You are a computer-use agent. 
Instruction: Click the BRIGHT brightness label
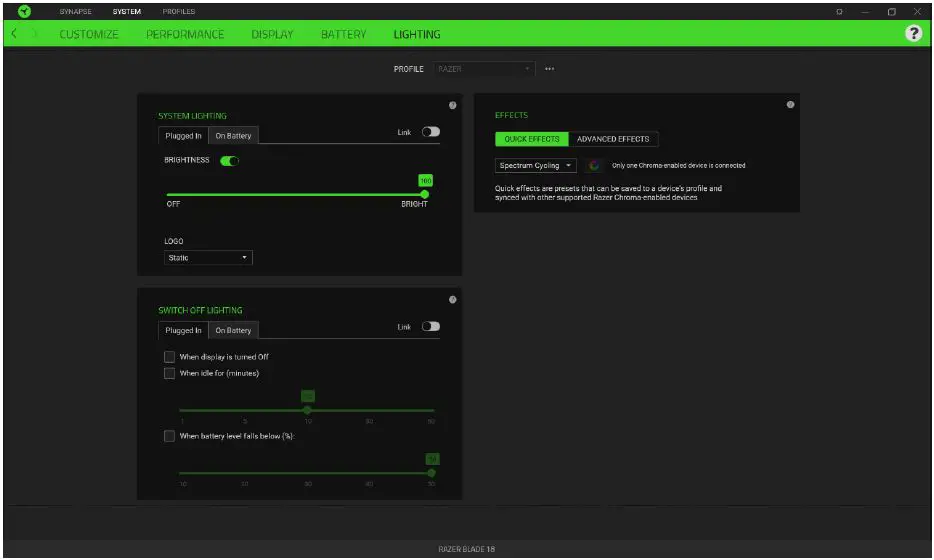[x=415, y=204]
